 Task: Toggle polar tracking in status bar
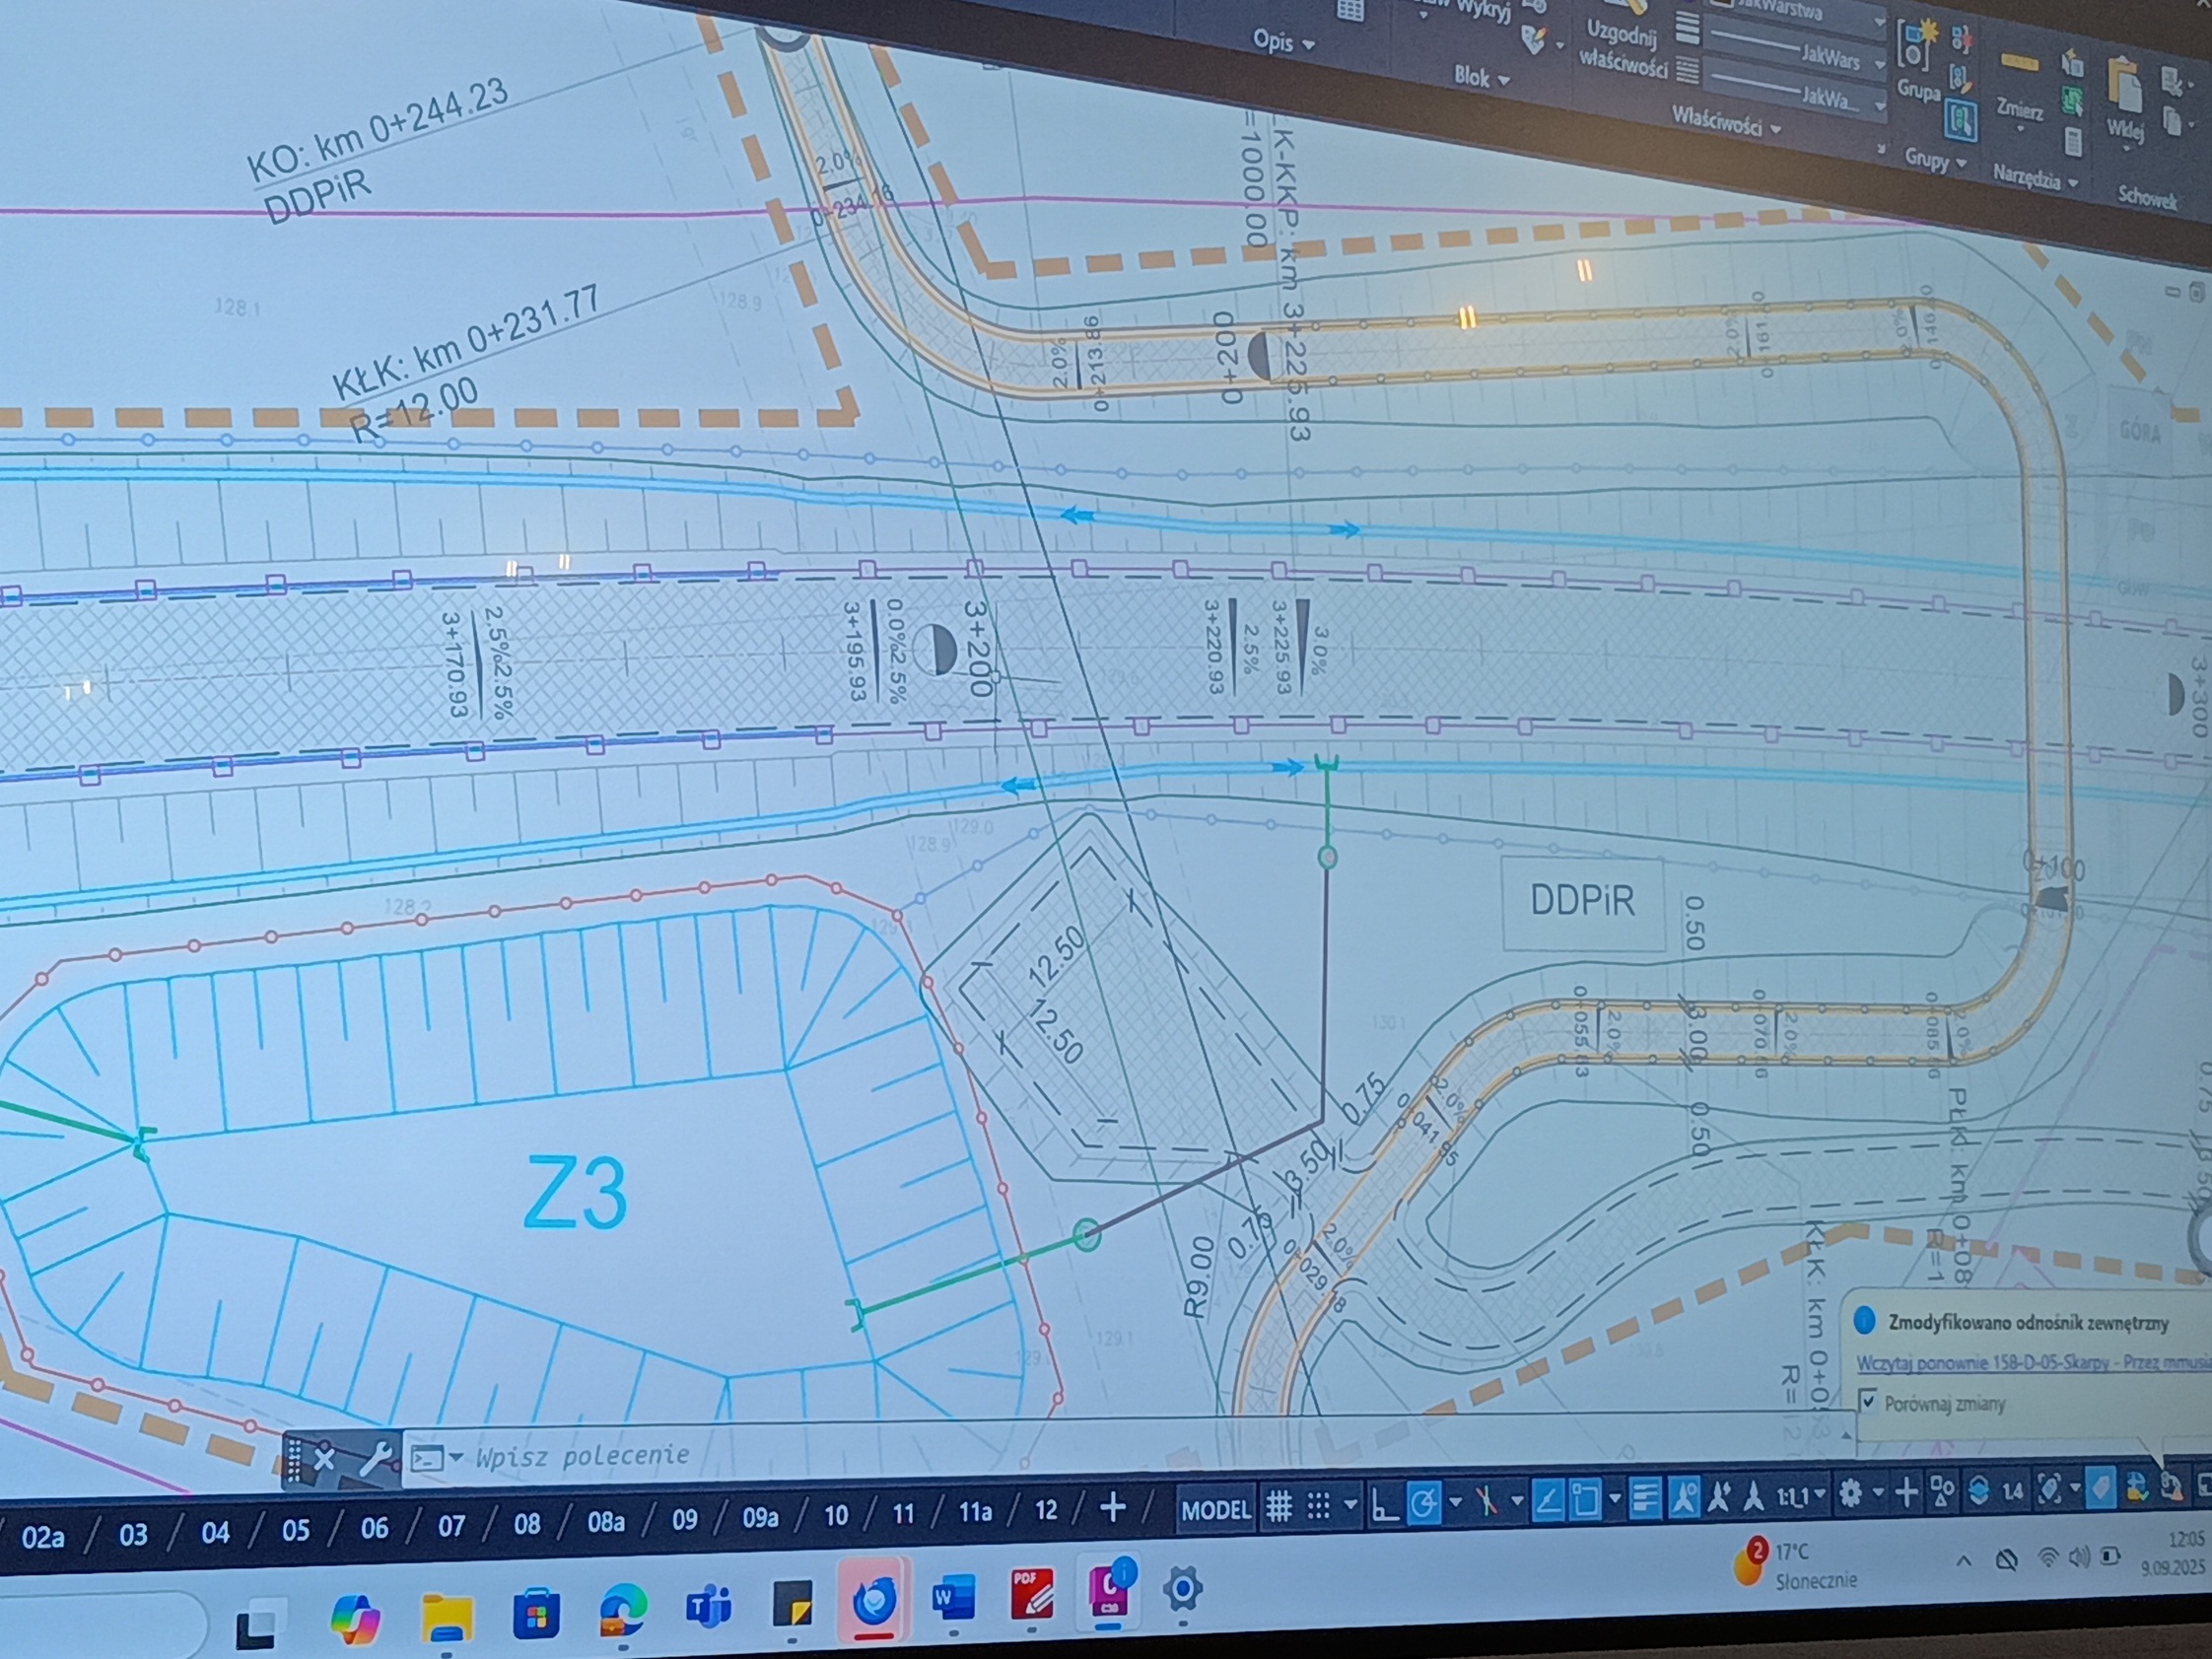(1424, 1503)
